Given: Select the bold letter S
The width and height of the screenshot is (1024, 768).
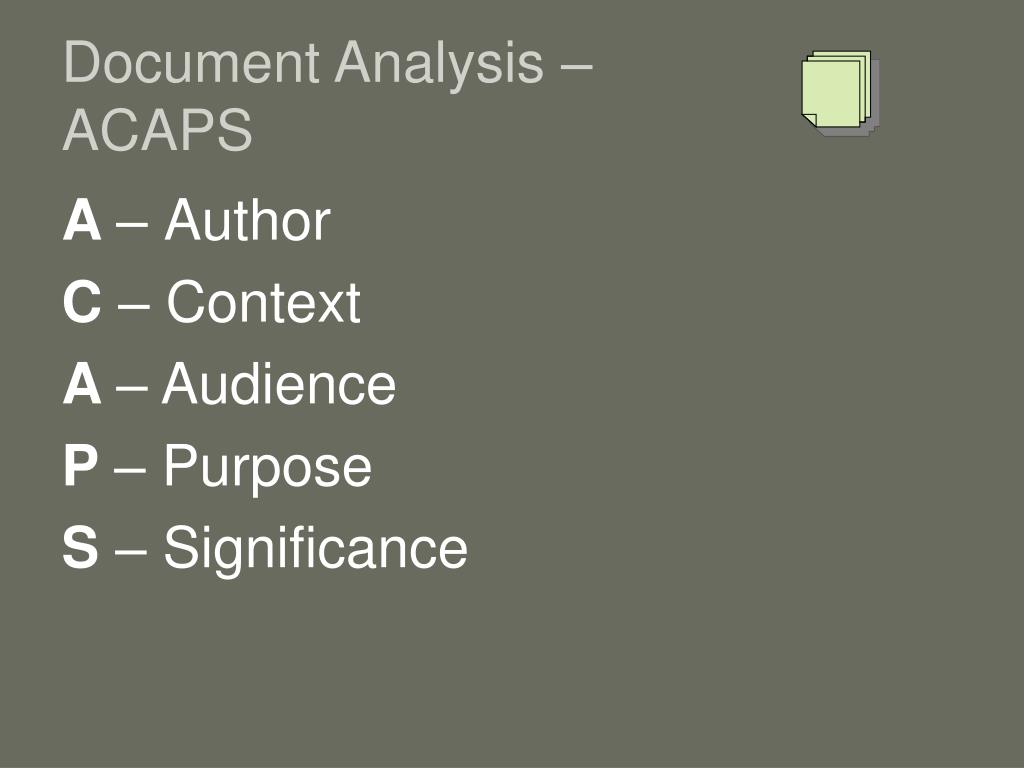Looking at the screenshot, I should pos(81,547).
